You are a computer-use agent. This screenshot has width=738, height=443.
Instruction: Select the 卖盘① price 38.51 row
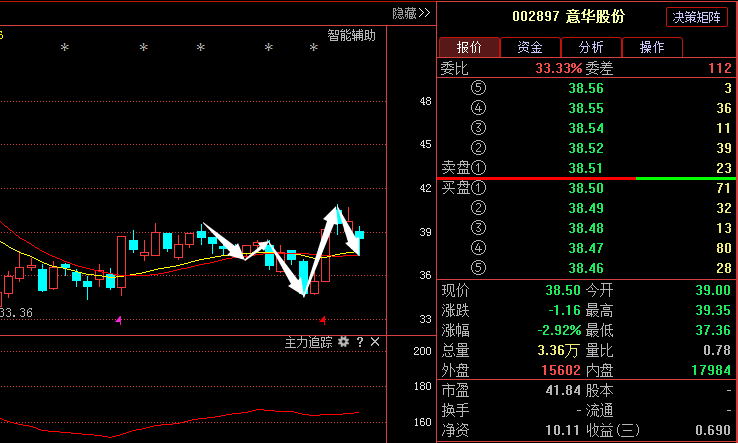pos(586,168)
